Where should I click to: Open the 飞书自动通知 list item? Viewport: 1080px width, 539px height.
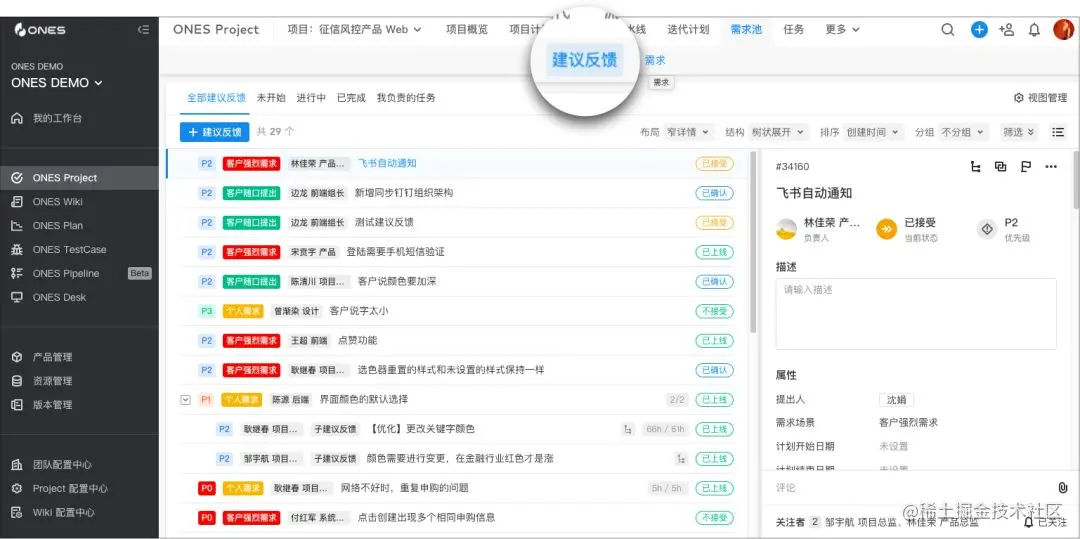387,163
